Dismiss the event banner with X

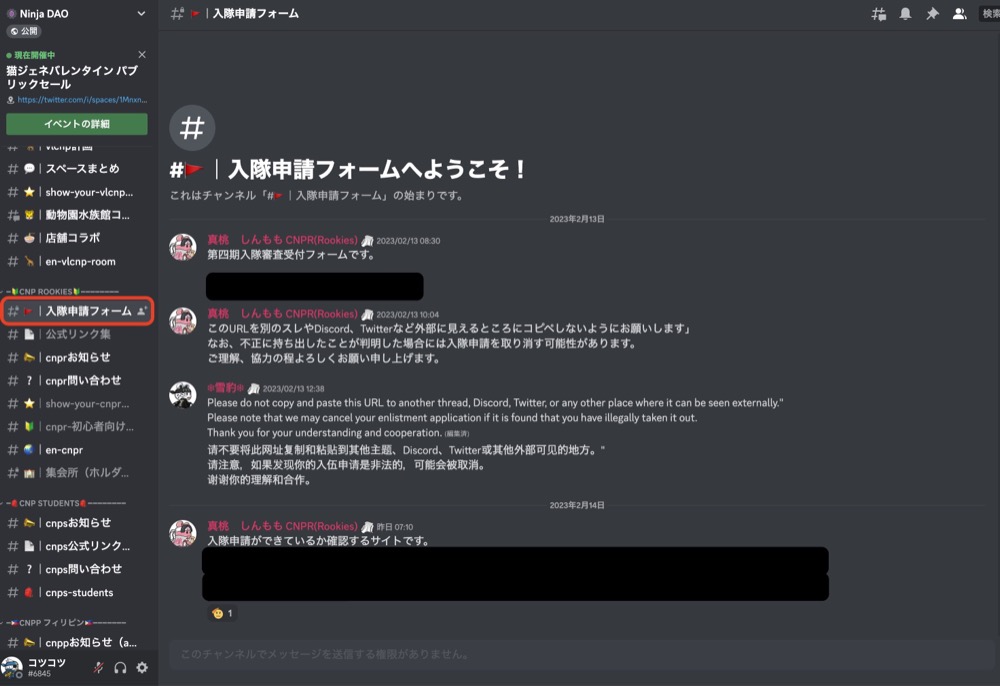[142, 55]
